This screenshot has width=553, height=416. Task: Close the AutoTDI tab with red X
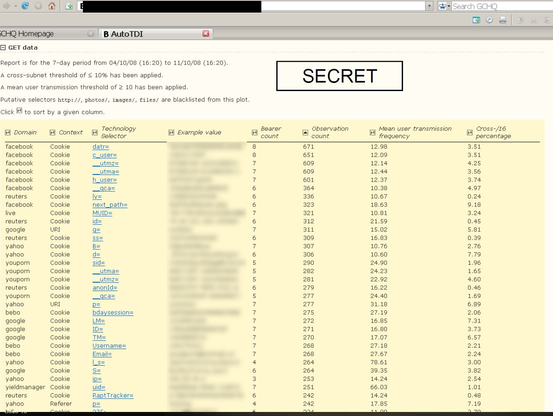(206, 33)
